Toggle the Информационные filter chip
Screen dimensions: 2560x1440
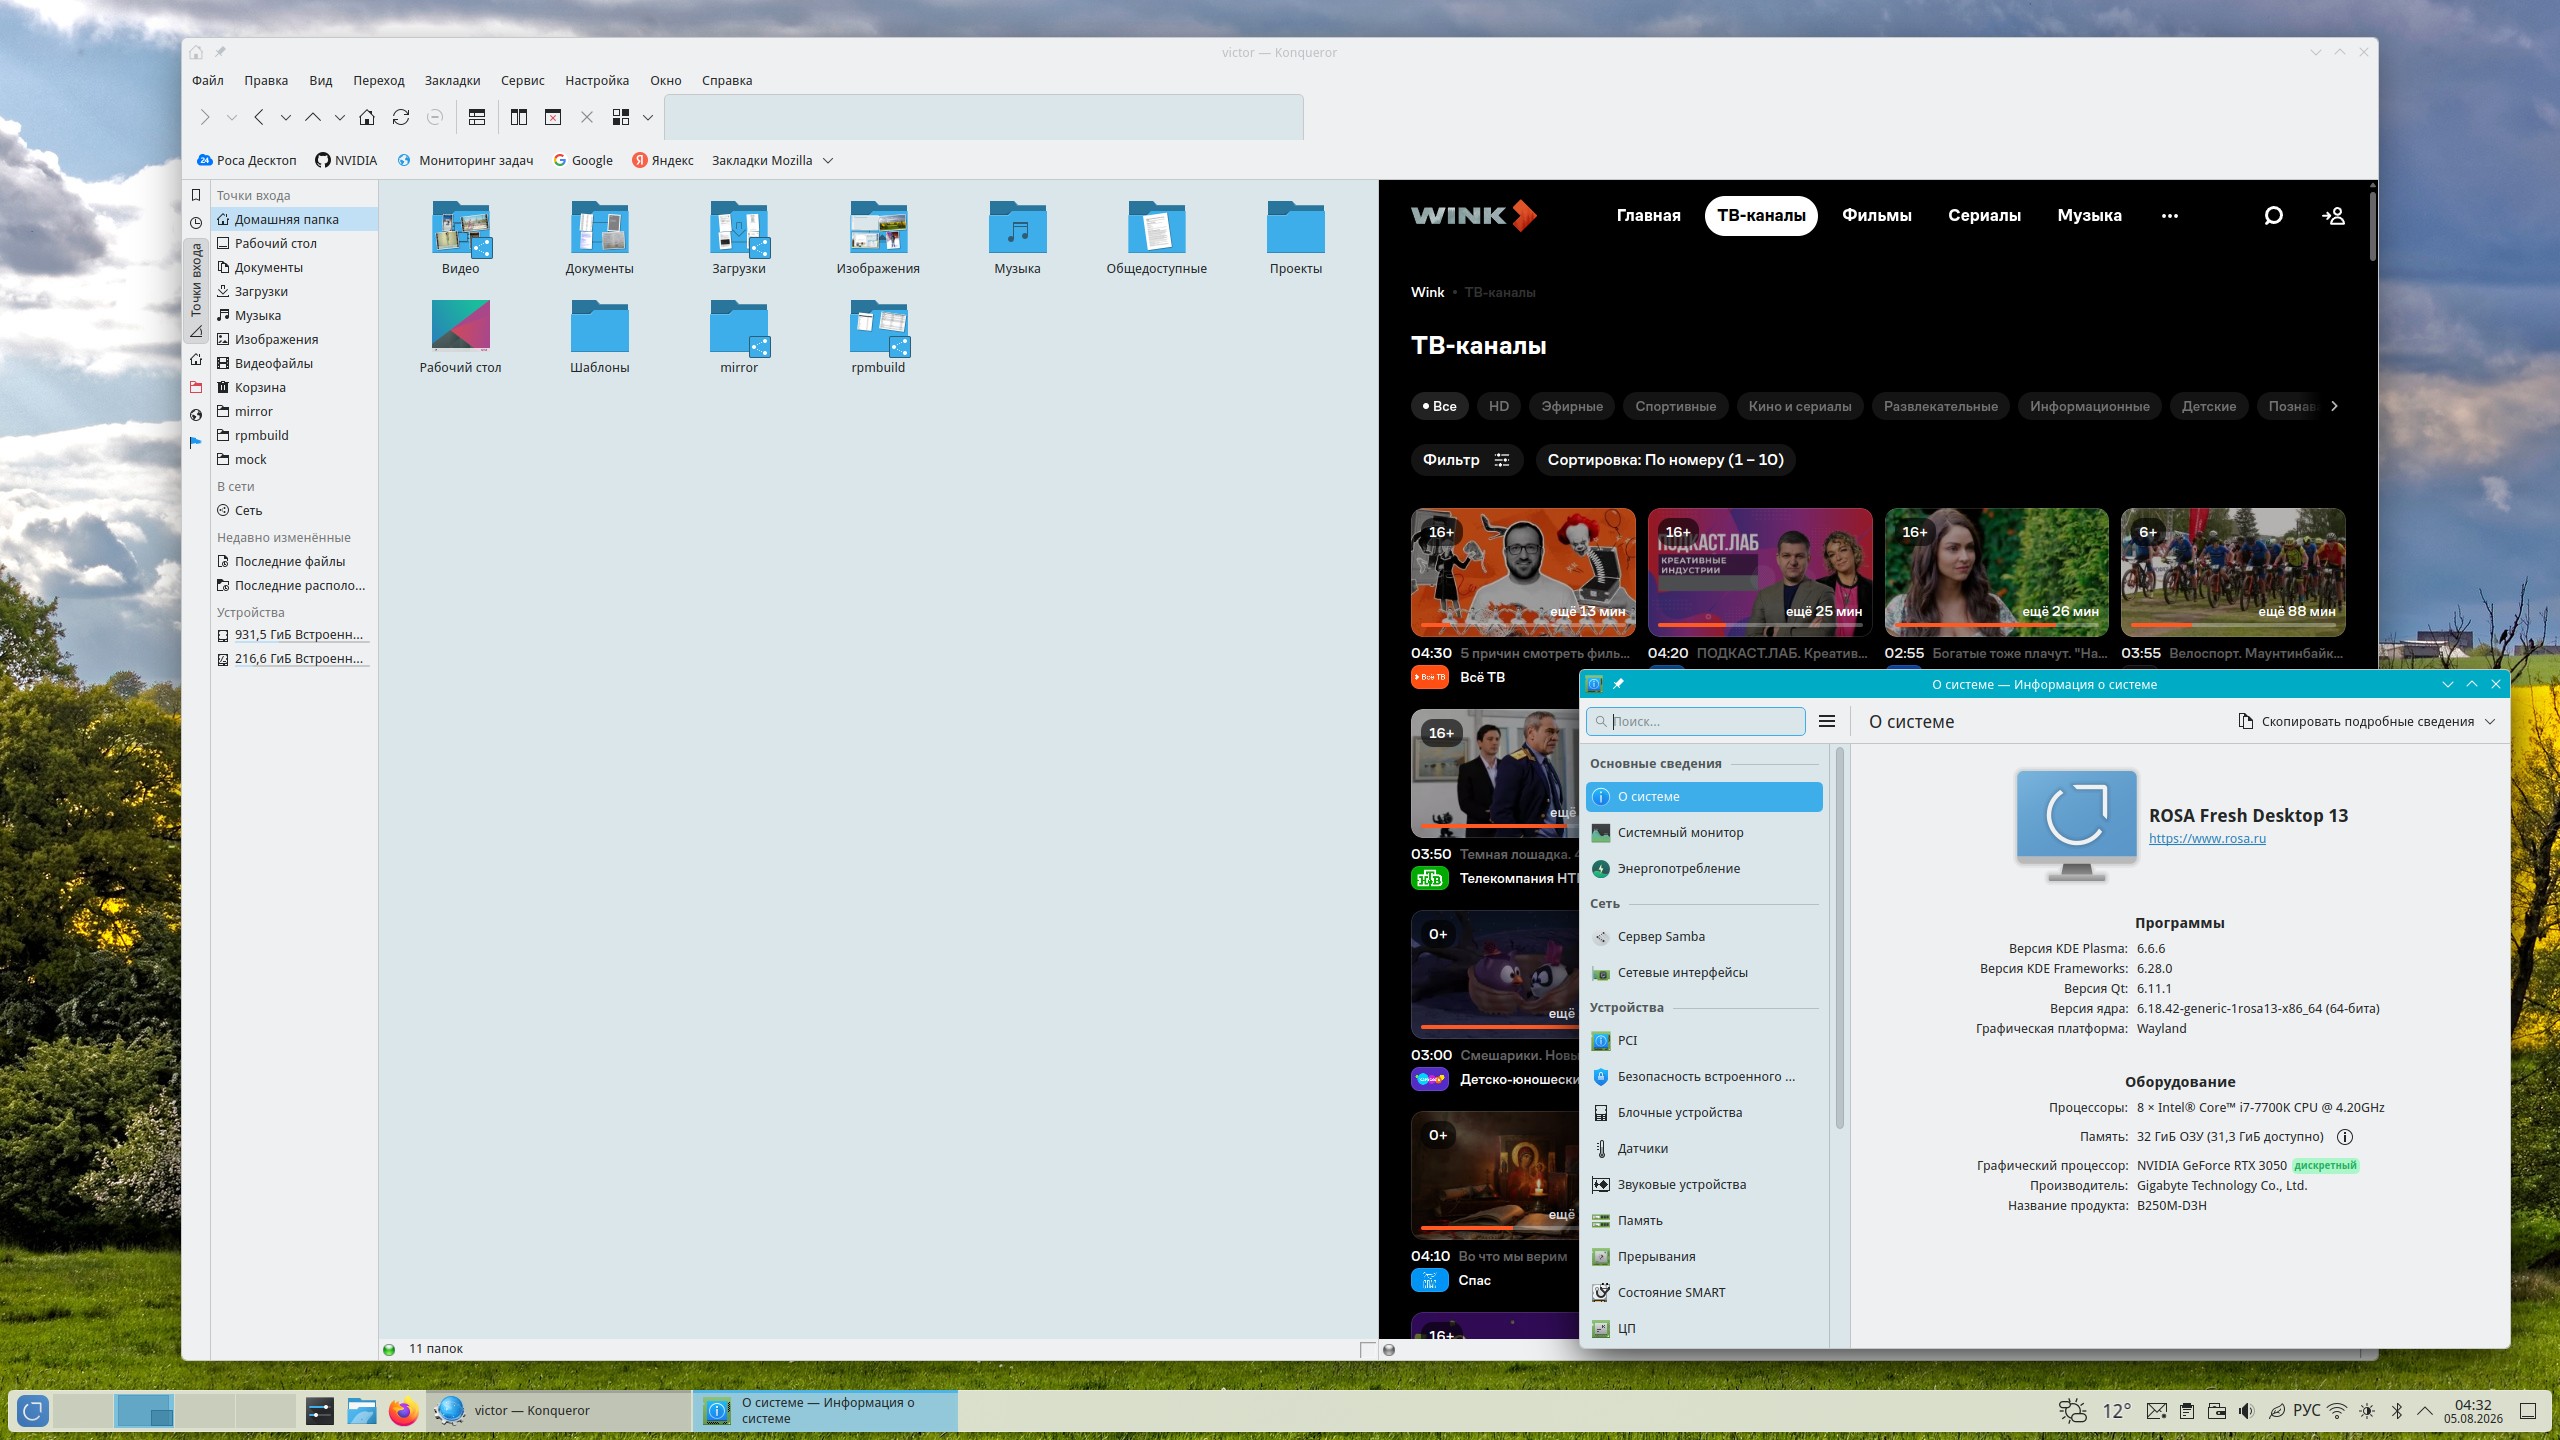[x=2090, y=406]
